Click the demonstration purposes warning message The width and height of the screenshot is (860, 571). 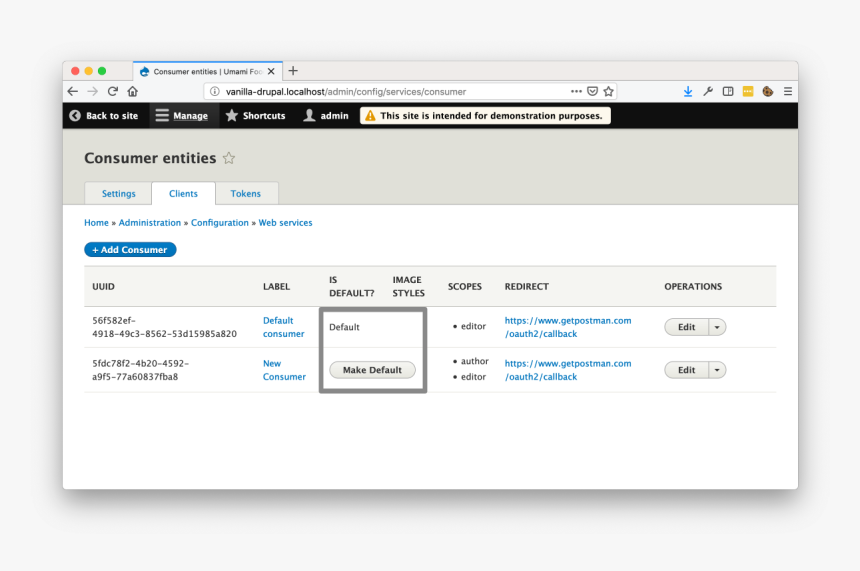(485, 116)
